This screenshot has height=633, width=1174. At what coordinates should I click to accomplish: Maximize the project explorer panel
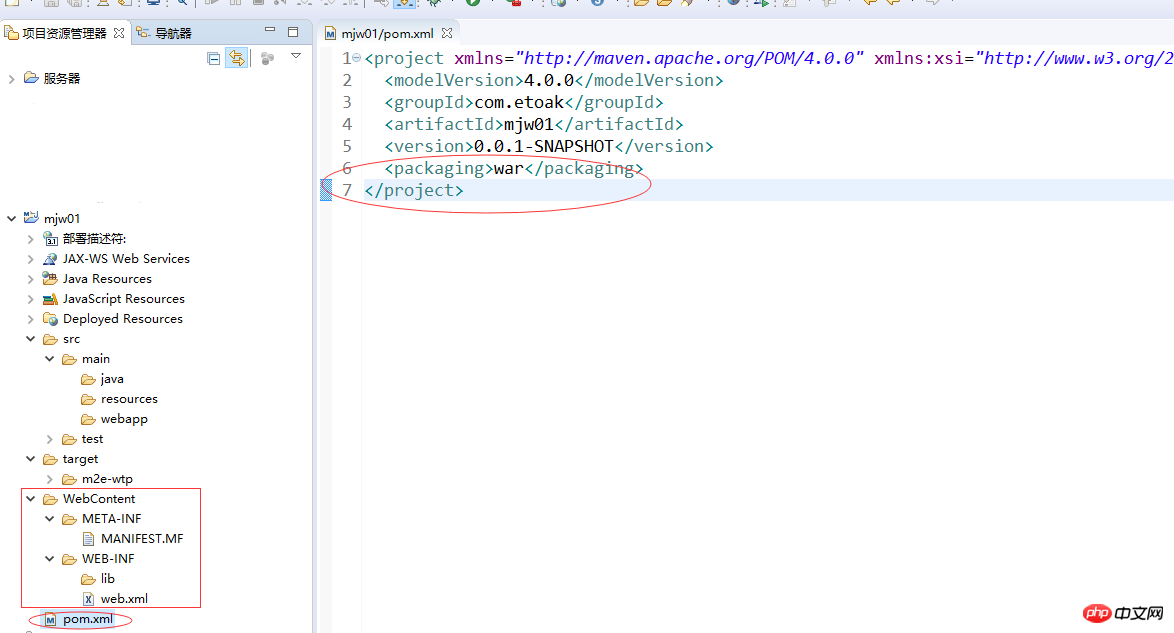click(x=293, y=32)
